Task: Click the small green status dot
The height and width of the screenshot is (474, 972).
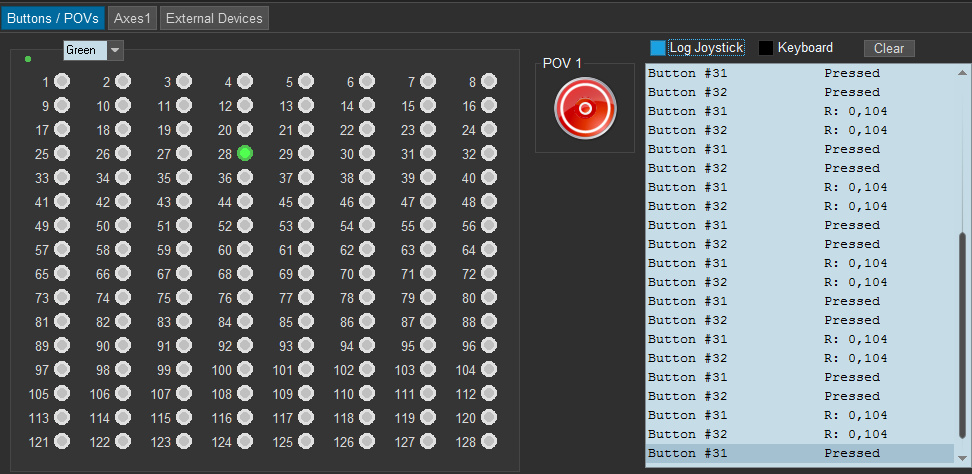Action: pyautogui.click(x=28, y=59)
